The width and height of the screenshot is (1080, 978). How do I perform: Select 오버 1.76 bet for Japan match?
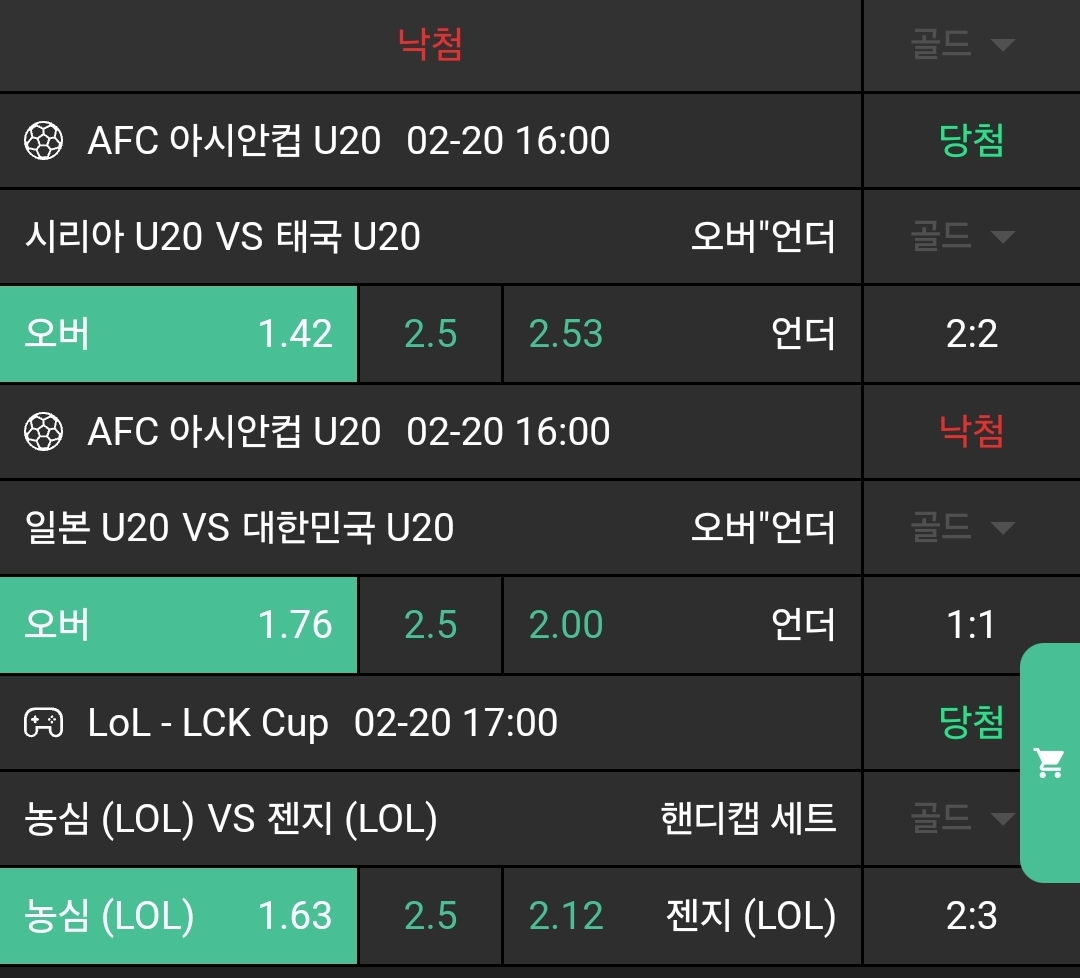[x=178, y=625]
